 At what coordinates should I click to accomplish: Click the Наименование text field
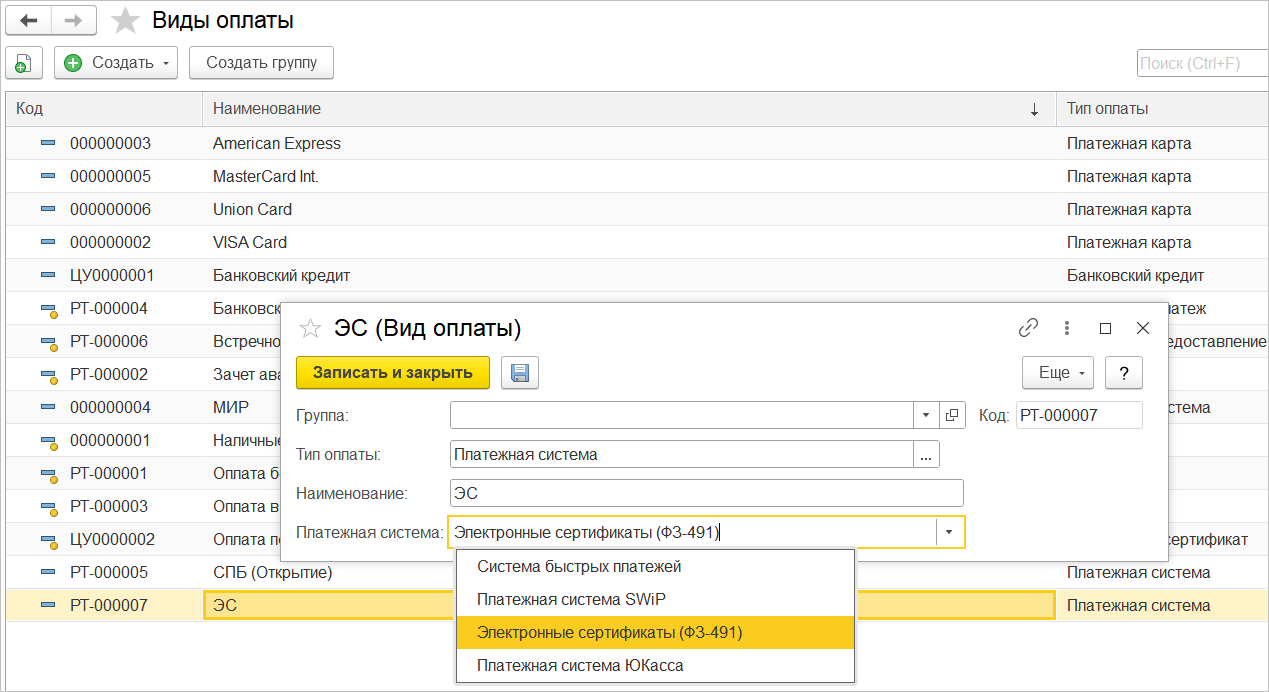point(706,493)
